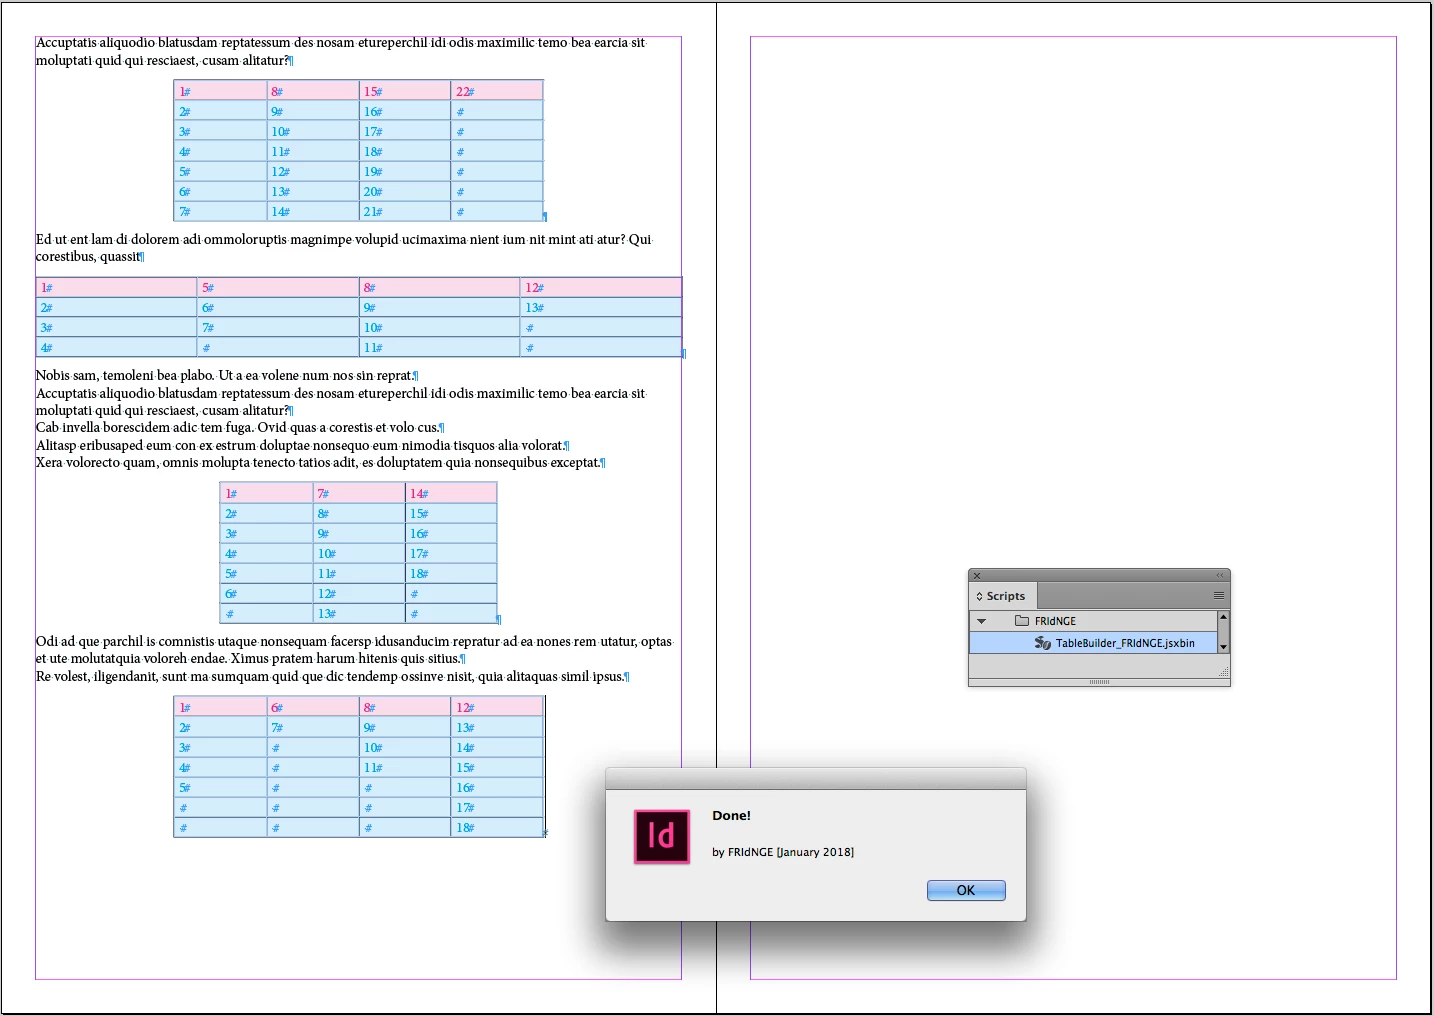Click the "Done!" text in the dialog
1434x1016 pixels.
731,816
